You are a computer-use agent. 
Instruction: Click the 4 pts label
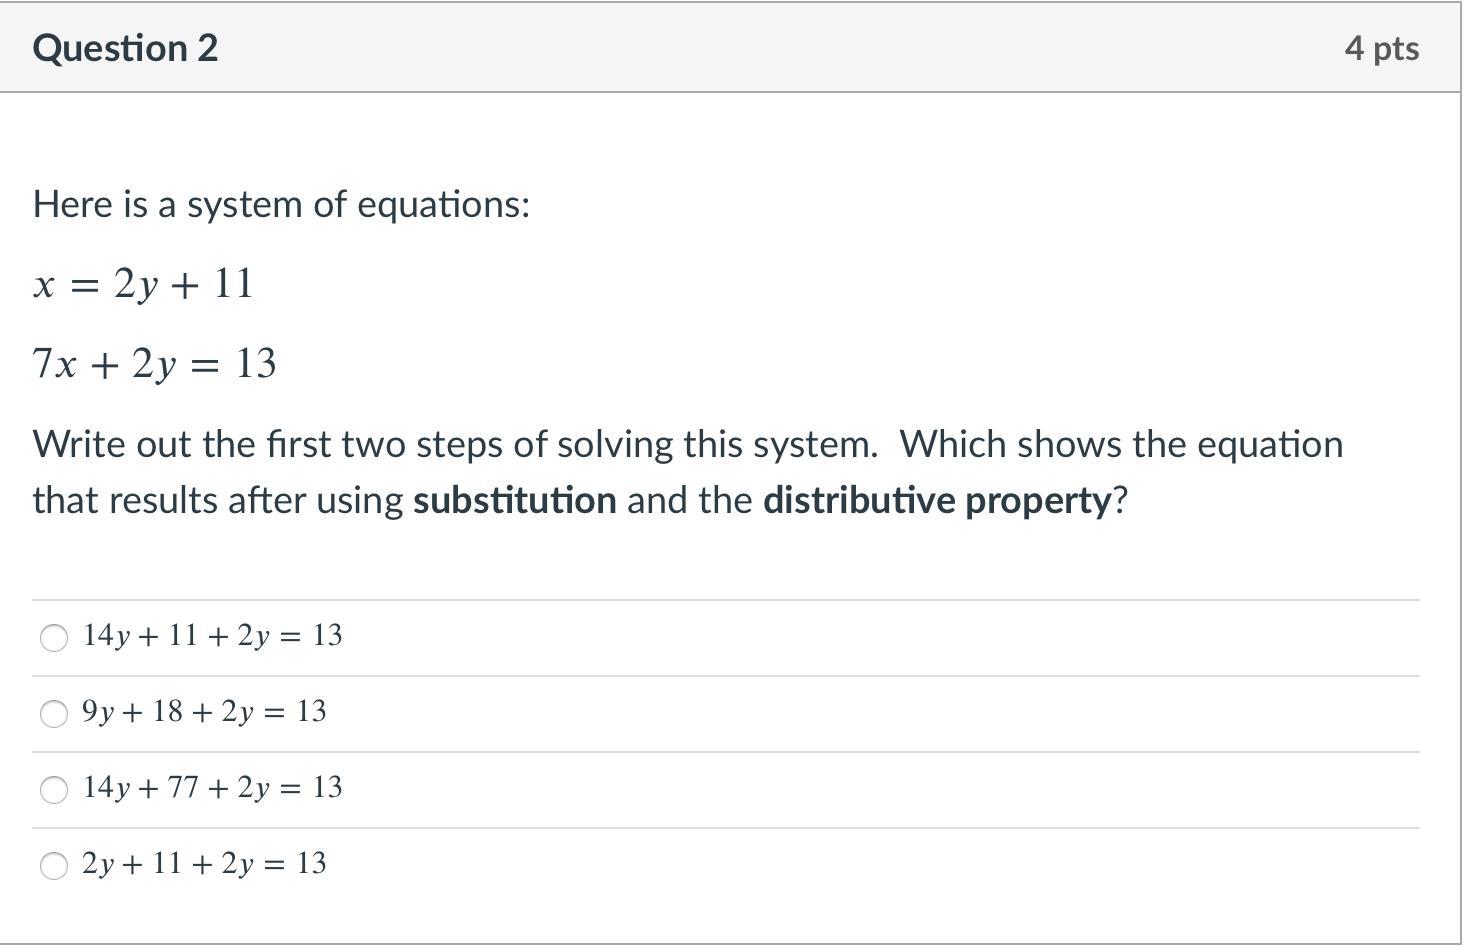pos(1381,48)
